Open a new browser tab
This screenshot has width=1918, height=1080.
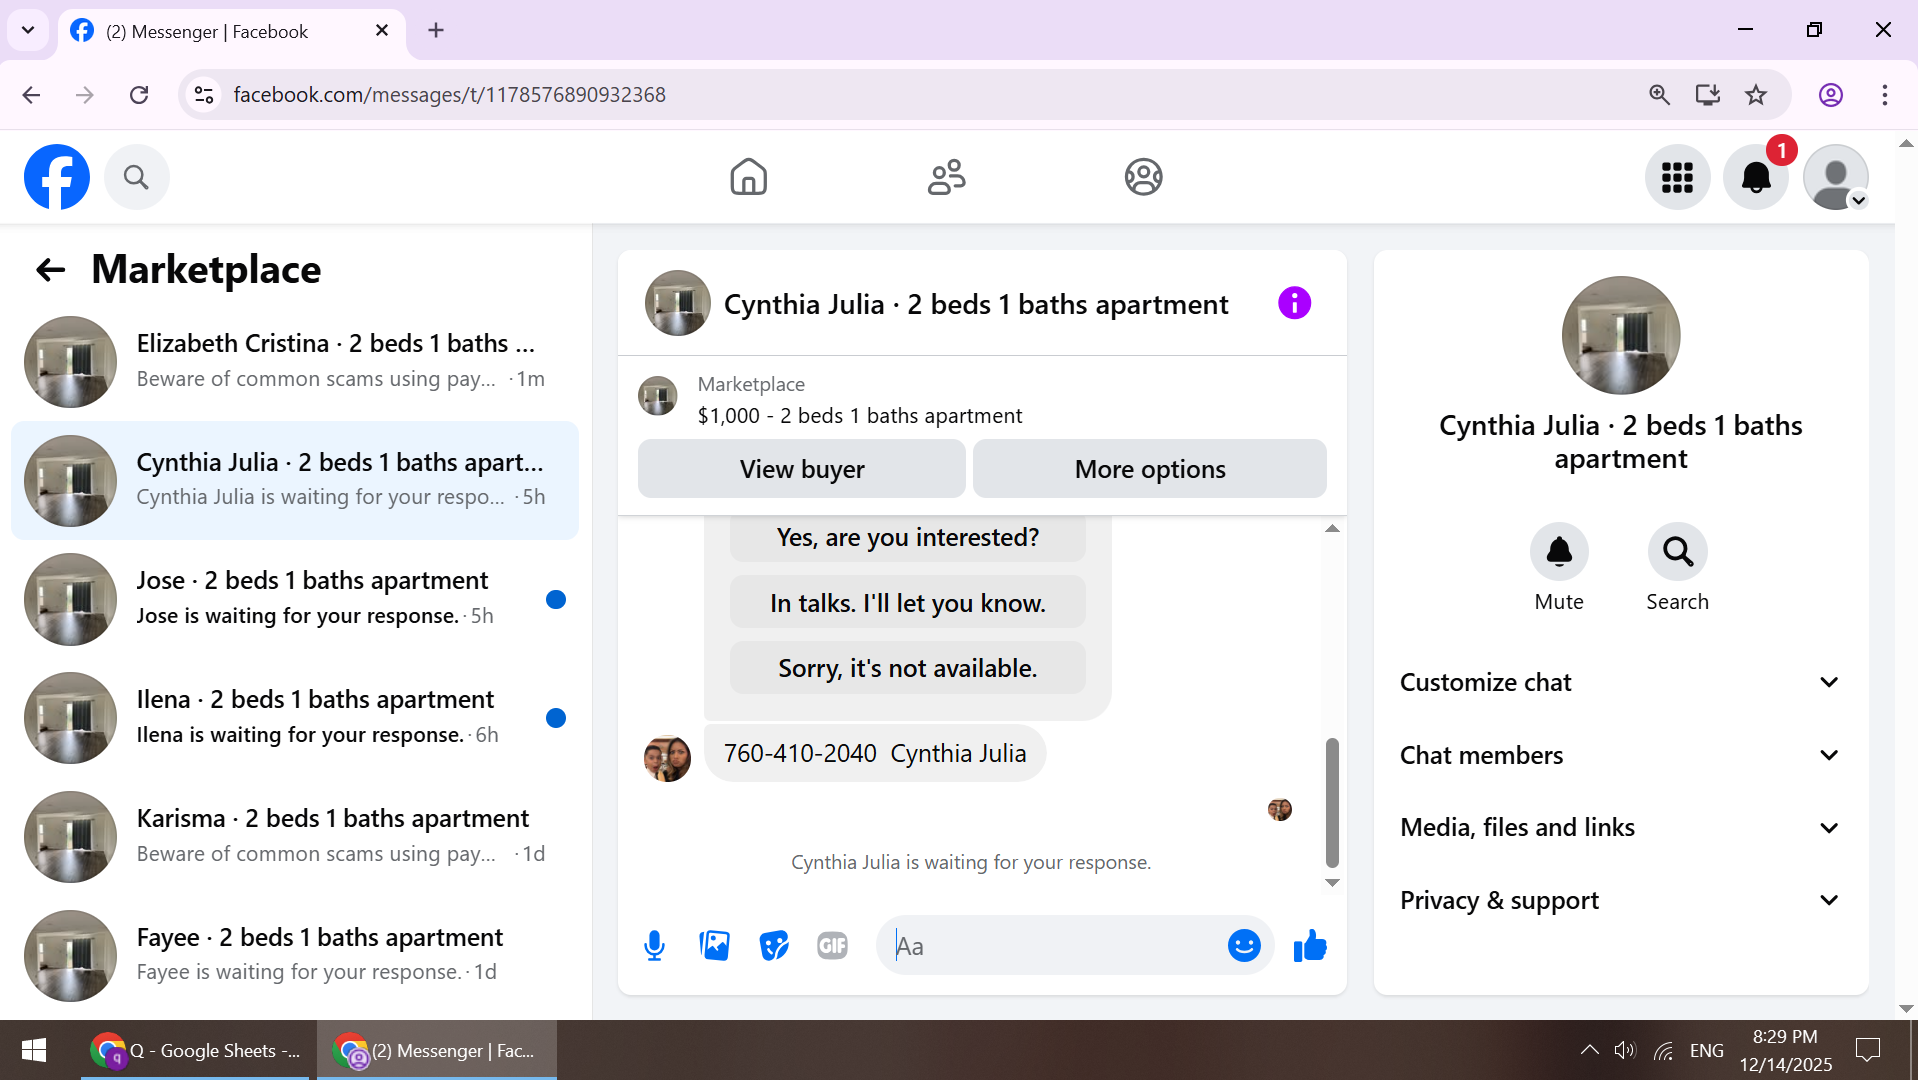click(x=436, y=30)
